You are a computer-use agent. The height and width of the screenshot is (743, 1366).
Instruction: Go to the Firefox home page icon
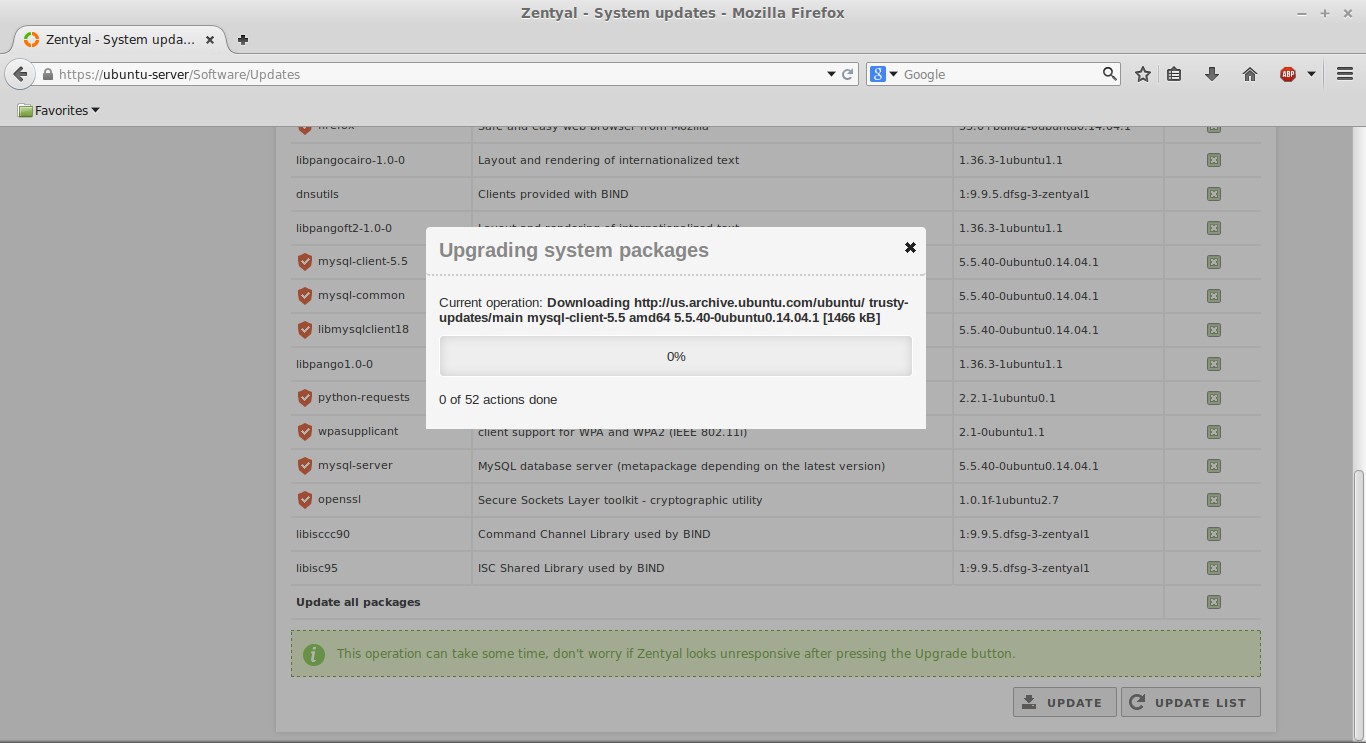[1250, 74]
